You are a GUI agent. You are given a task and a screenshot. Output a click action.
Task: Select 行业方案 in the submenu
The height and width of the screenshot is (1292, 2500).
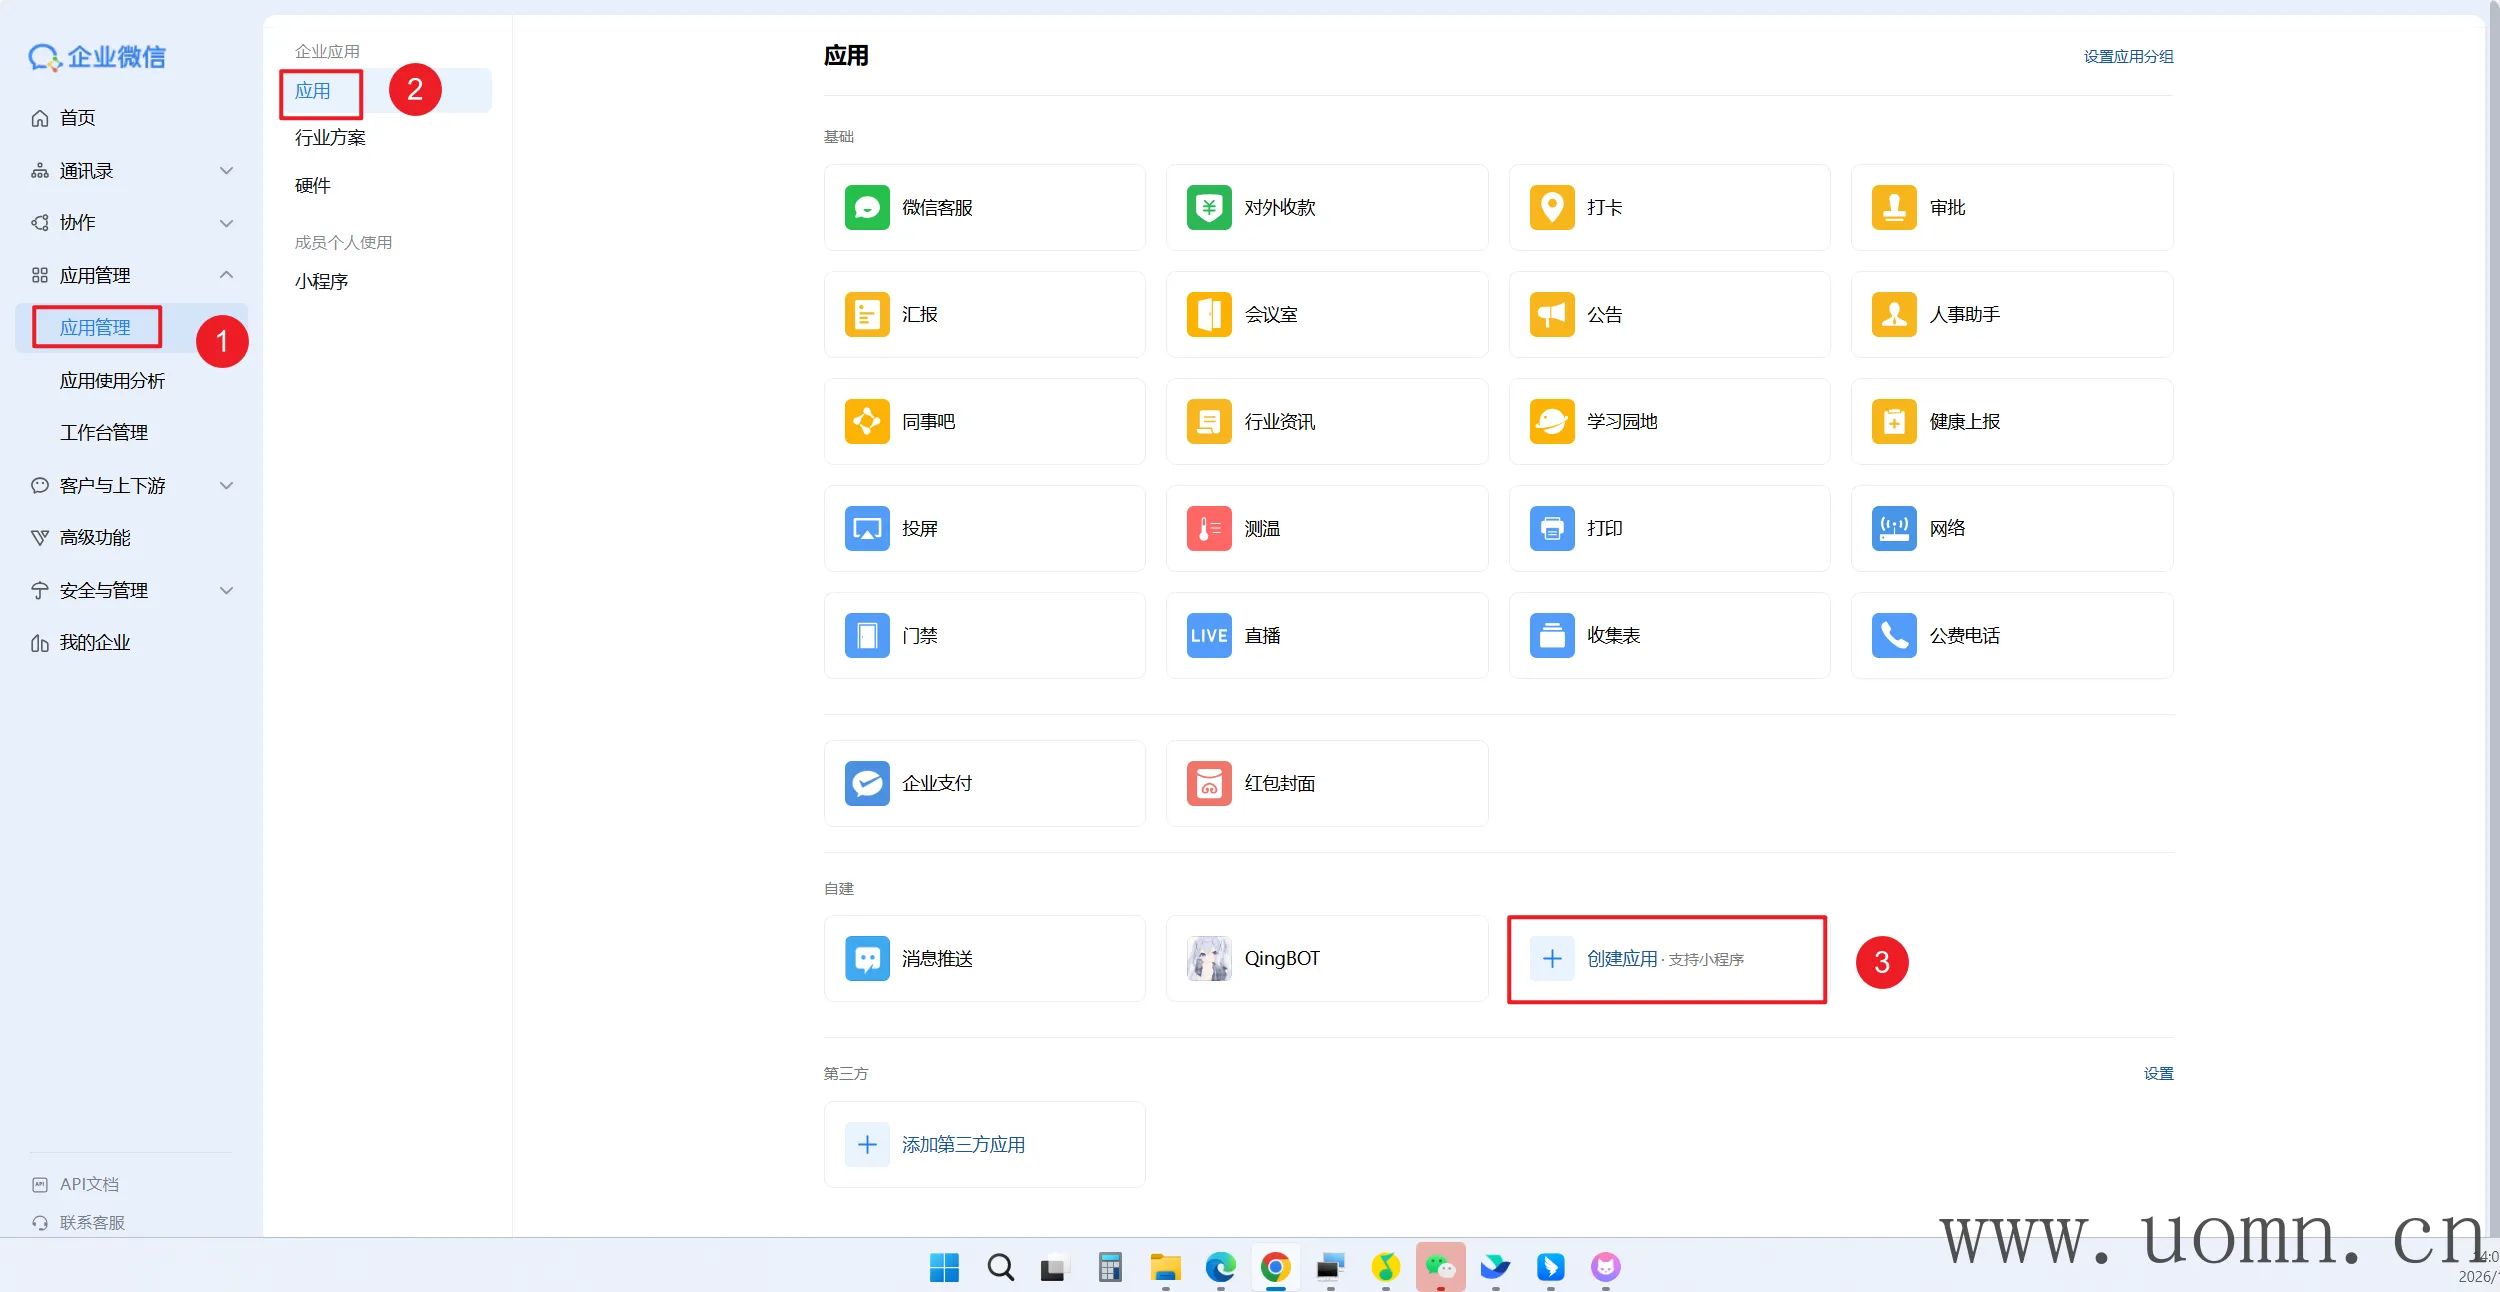(330, 138)
